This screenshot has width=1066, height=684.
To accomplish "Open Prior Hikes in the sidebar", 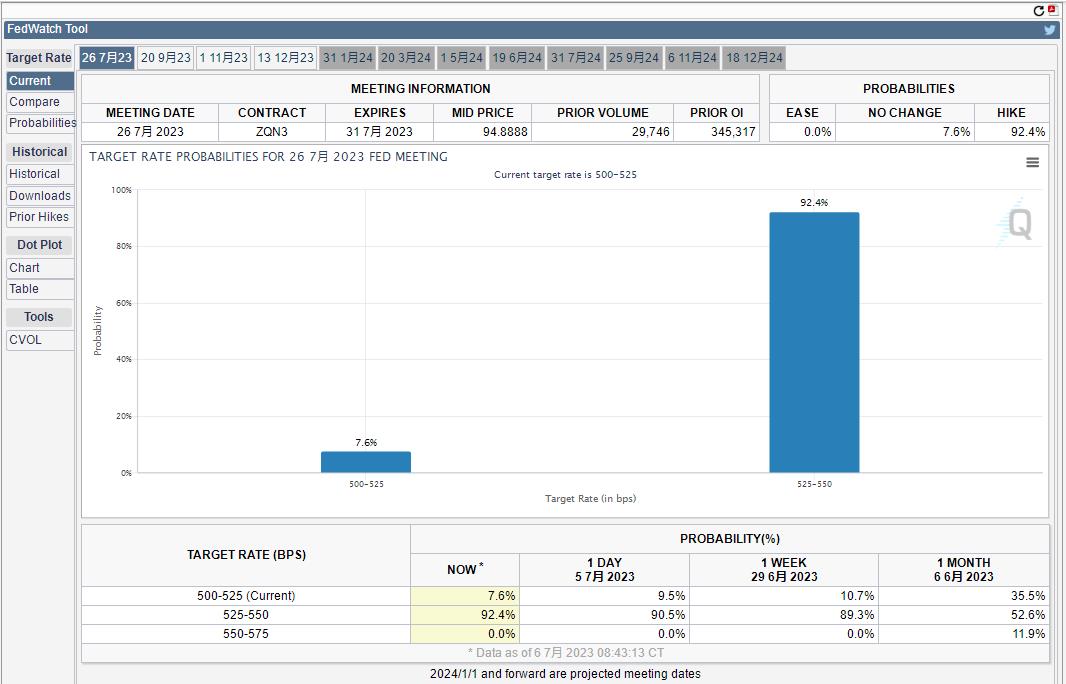I will [39, 217].
